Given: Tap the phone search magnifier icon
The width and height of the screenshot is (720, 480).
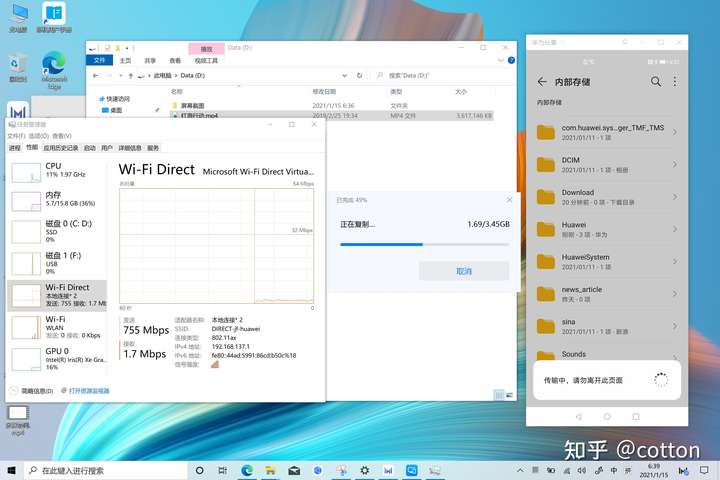Looking at the screenshot, I should click(x=656, y=82).
